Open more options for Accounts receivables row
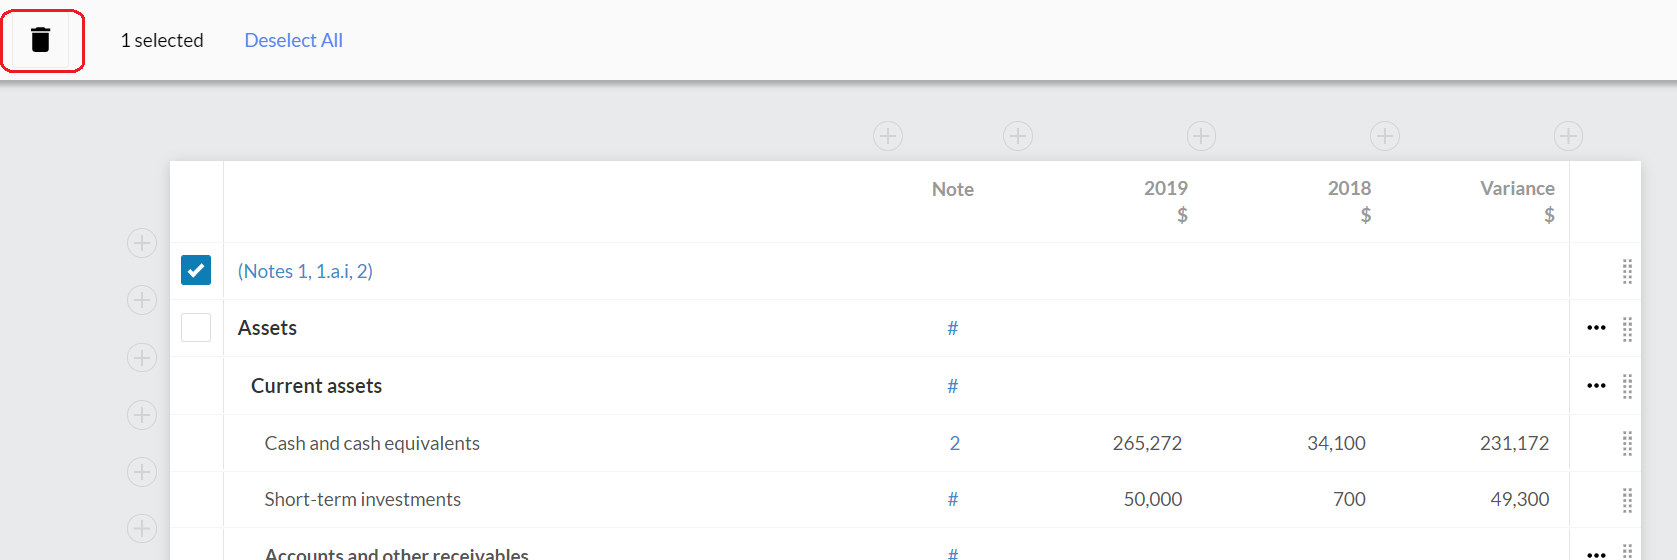The width and height of the screenshot is (1677, 560). tap(1596, 553)
